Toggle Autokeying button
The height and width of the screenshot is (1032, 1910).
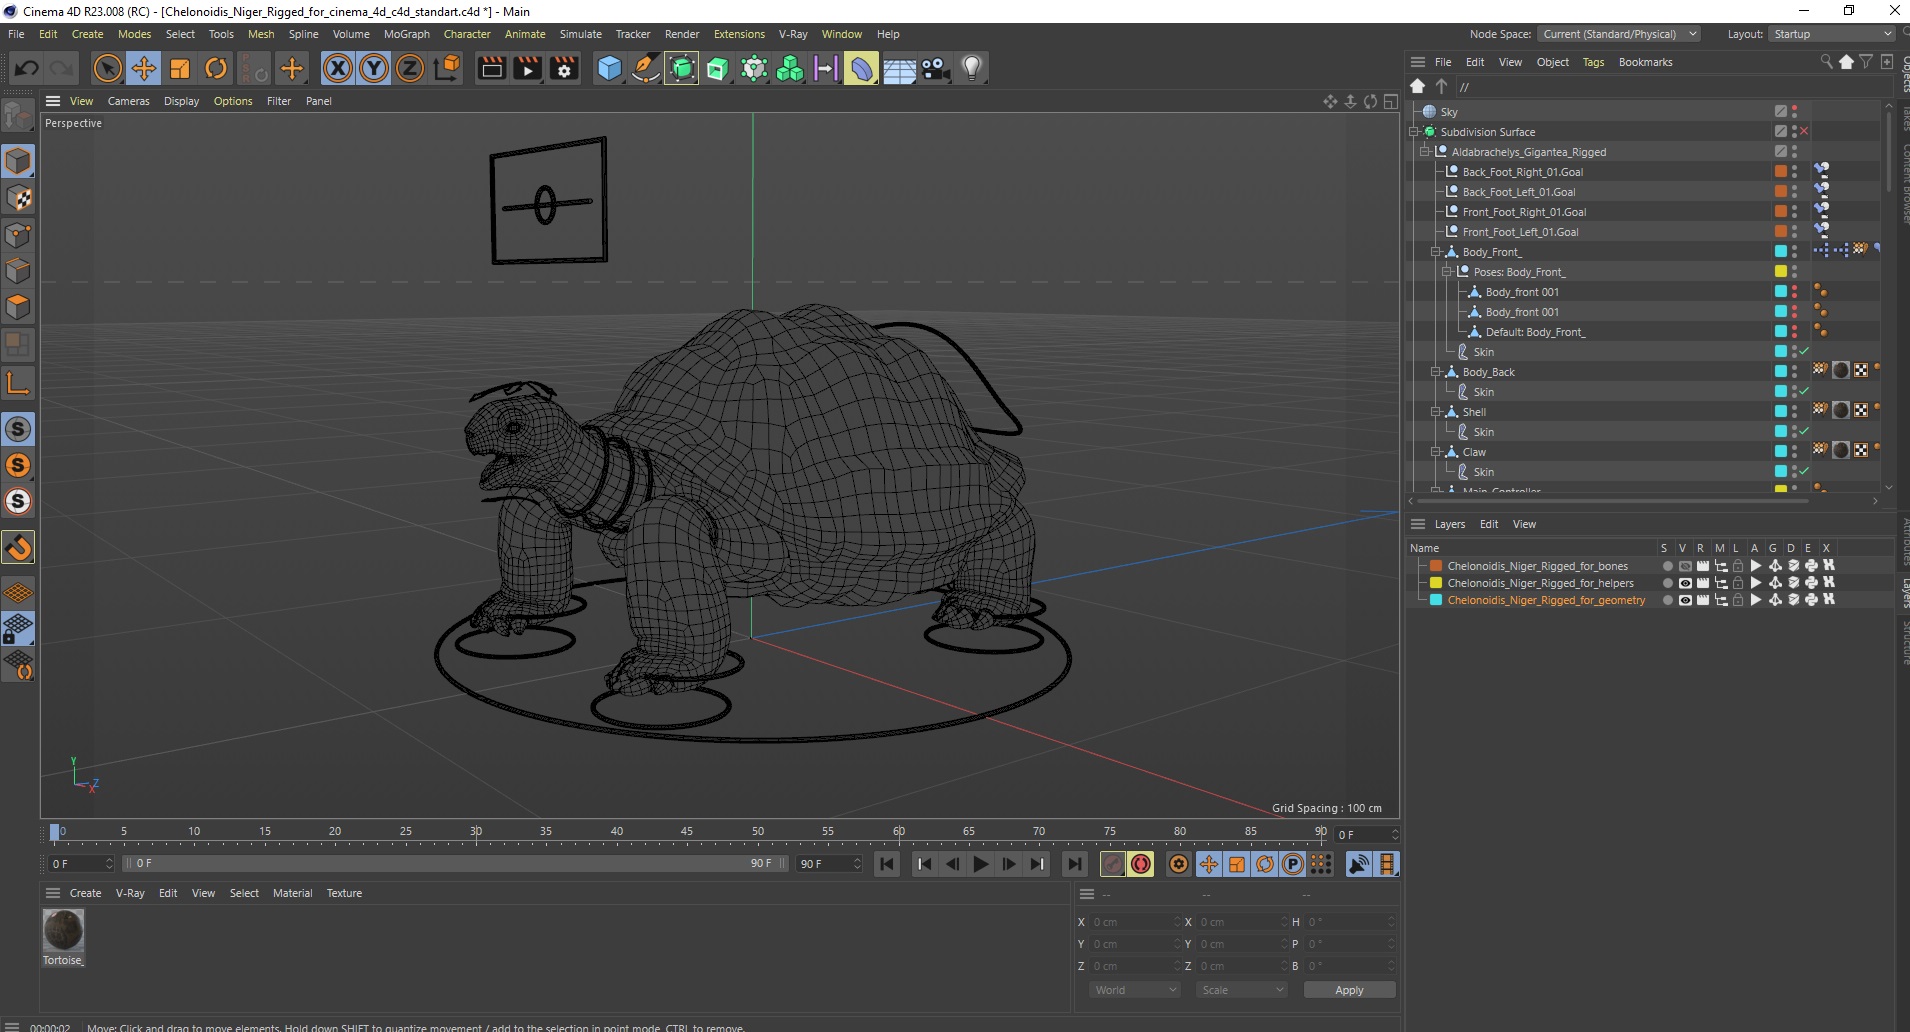coord(1141,864)
